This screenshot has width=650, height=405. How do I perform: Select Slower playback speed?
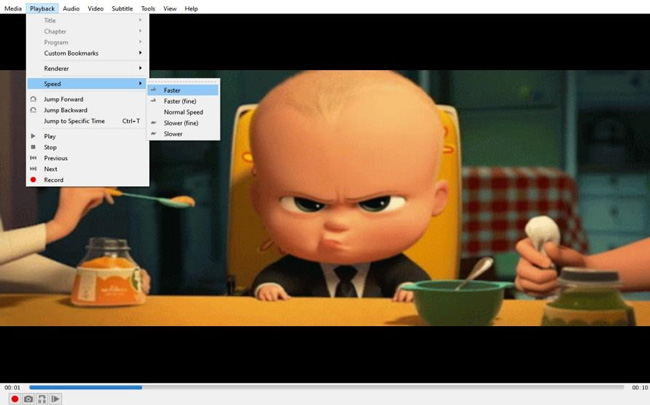[x=183, y=133]
